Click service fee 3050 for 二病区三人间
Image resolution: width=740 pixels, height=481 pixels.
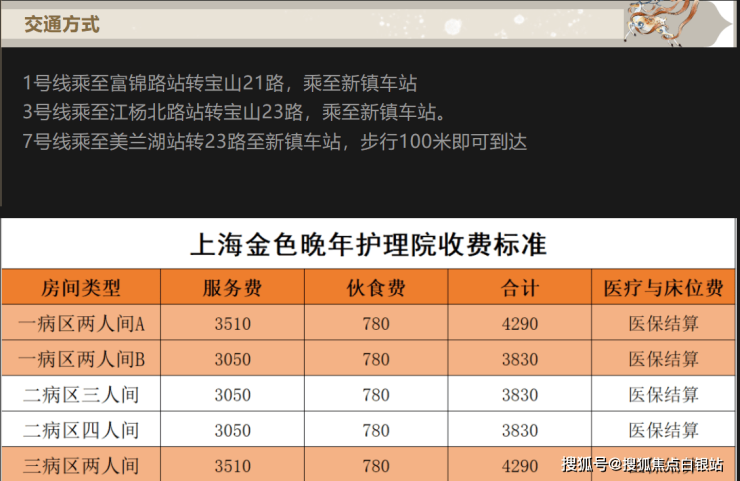pos(233,395)
